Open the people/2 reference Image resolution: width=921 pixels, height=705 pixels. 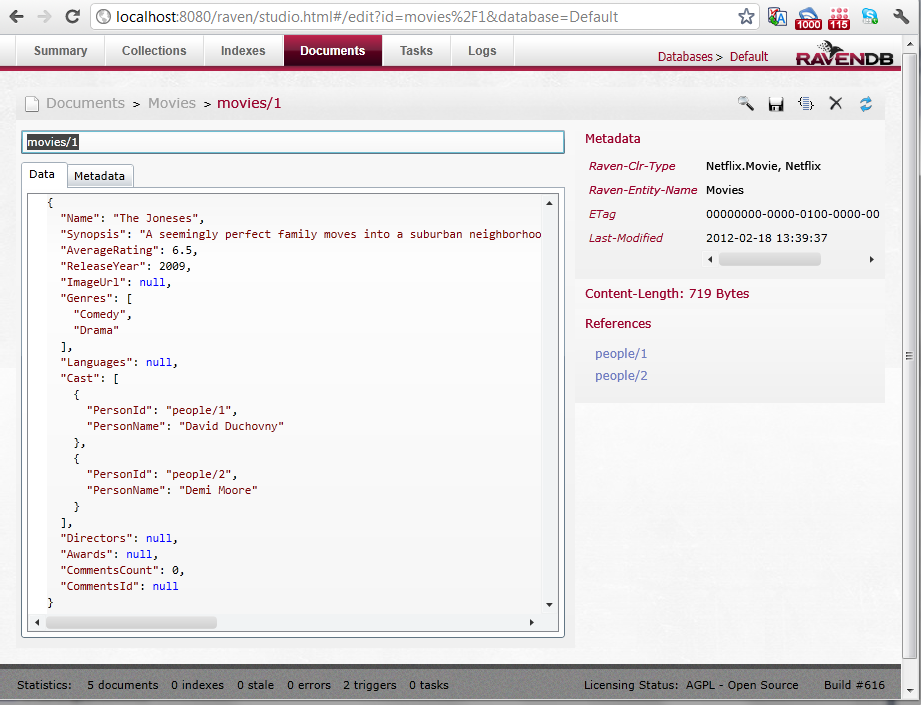coord(621,375)
